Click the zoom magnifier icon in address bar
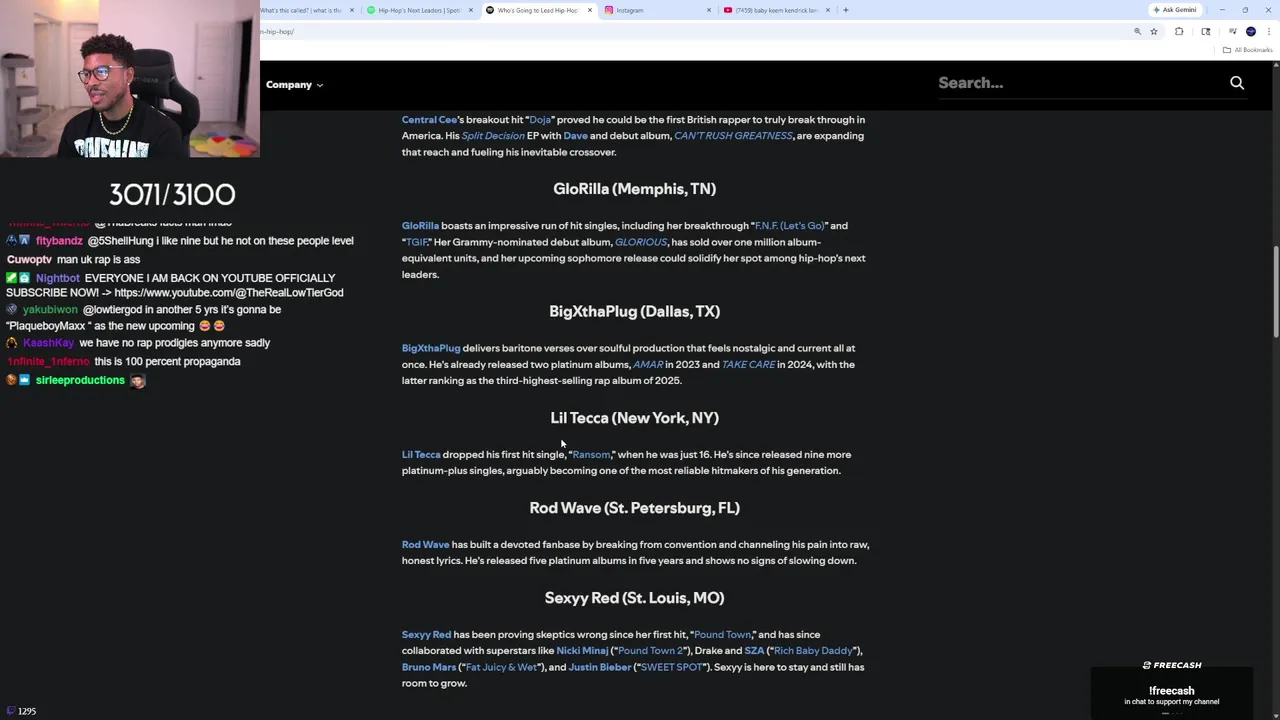This screenshot has height=720, width=1280. tap(1137, 32)
